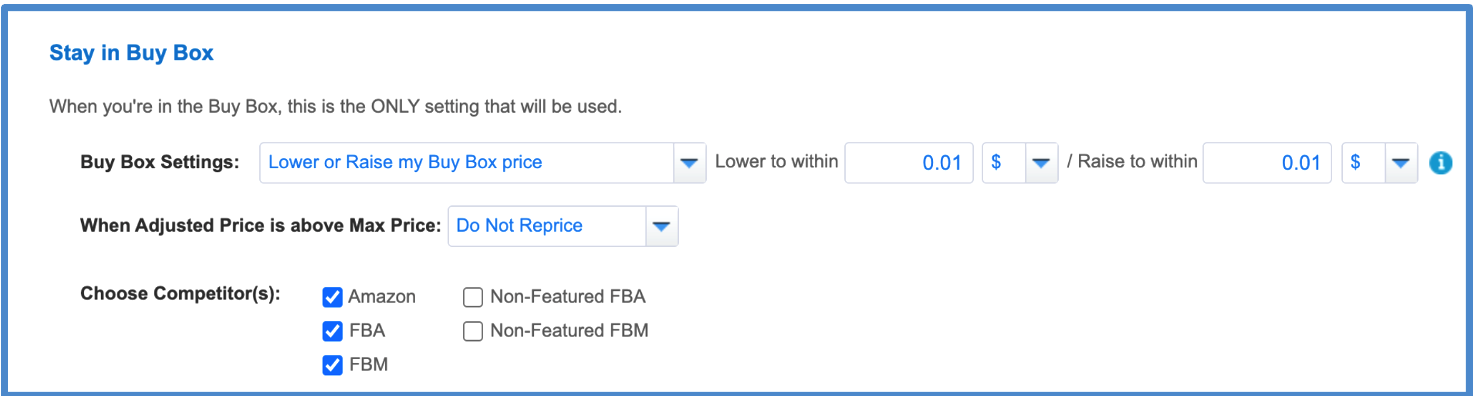
Task: Click the arrow button on Do Not Reprice selector
Action: click(661, 226)
